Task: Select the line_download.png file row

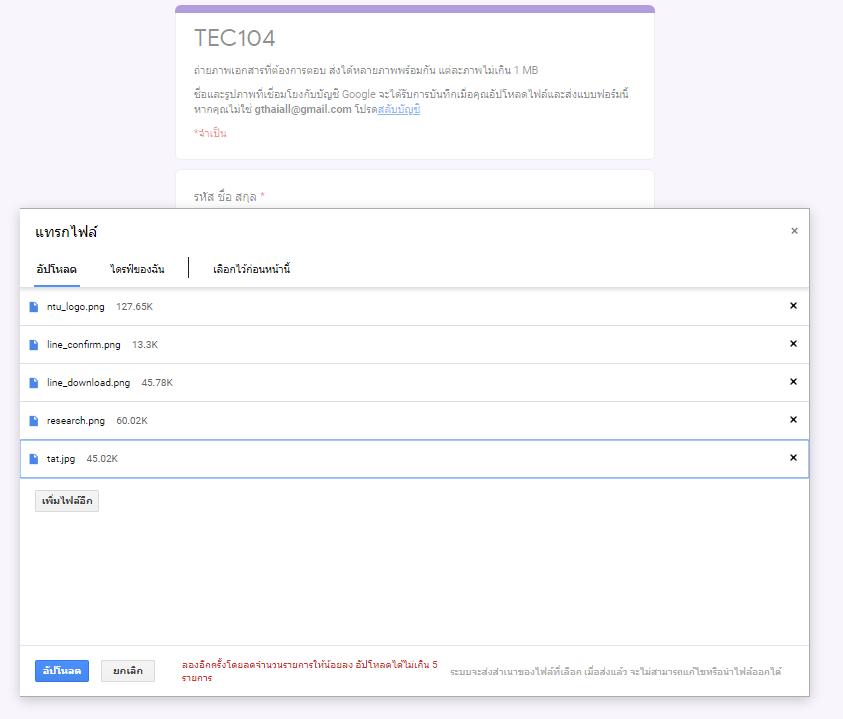Action: click(x=400, y=383)
